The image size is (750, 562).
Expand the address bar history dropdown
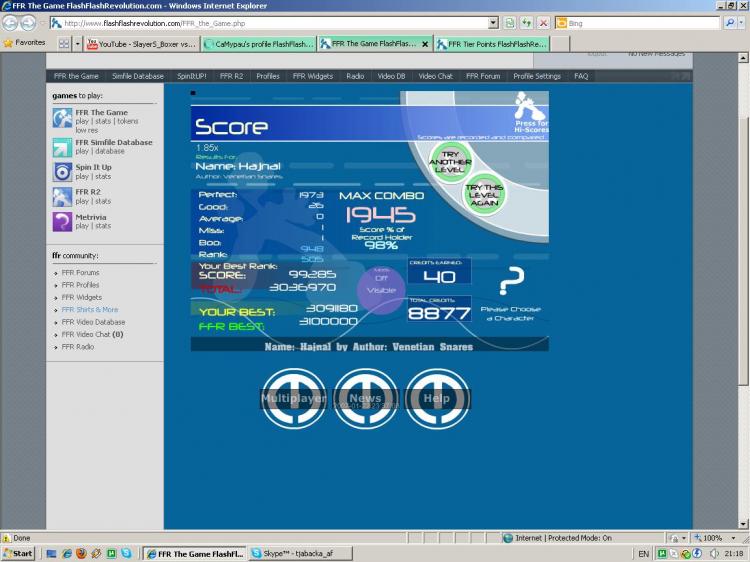pyautogui.click(x=494, y=22)
